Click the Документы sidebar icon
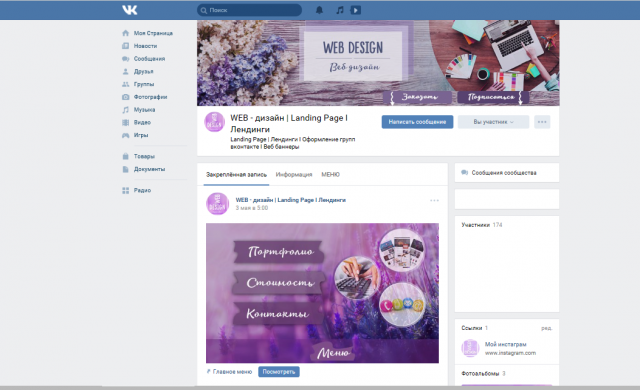 (x=126, y=169)
